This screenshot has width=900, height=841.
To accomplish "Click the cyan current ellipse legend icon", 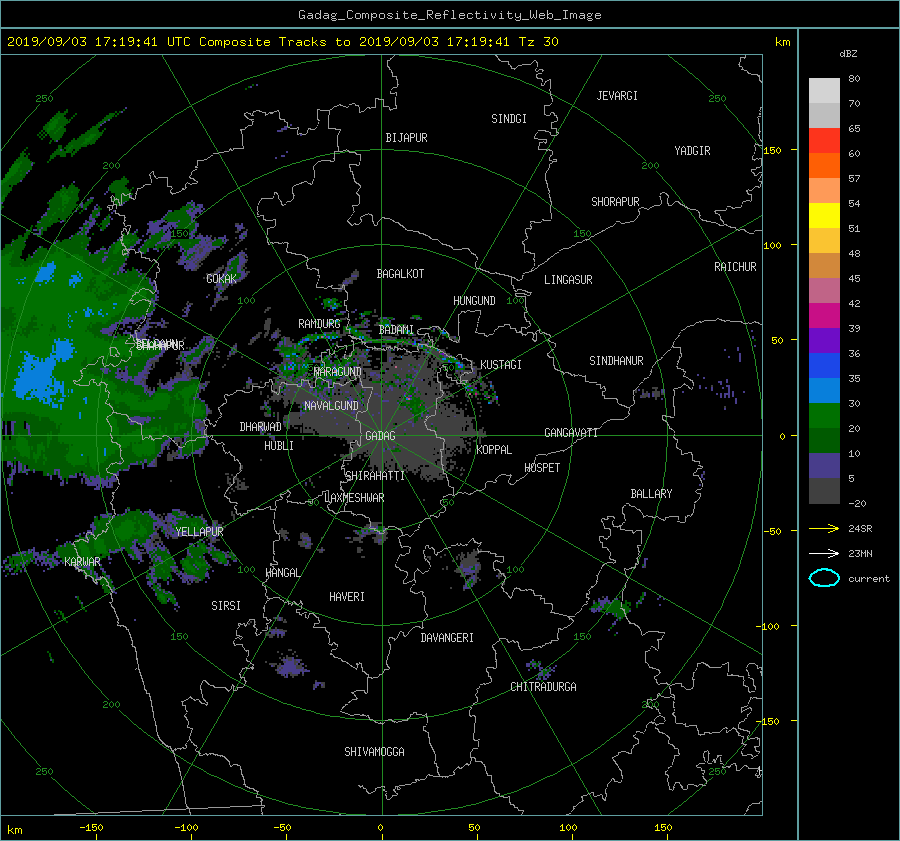I will [x=824, y=578].
